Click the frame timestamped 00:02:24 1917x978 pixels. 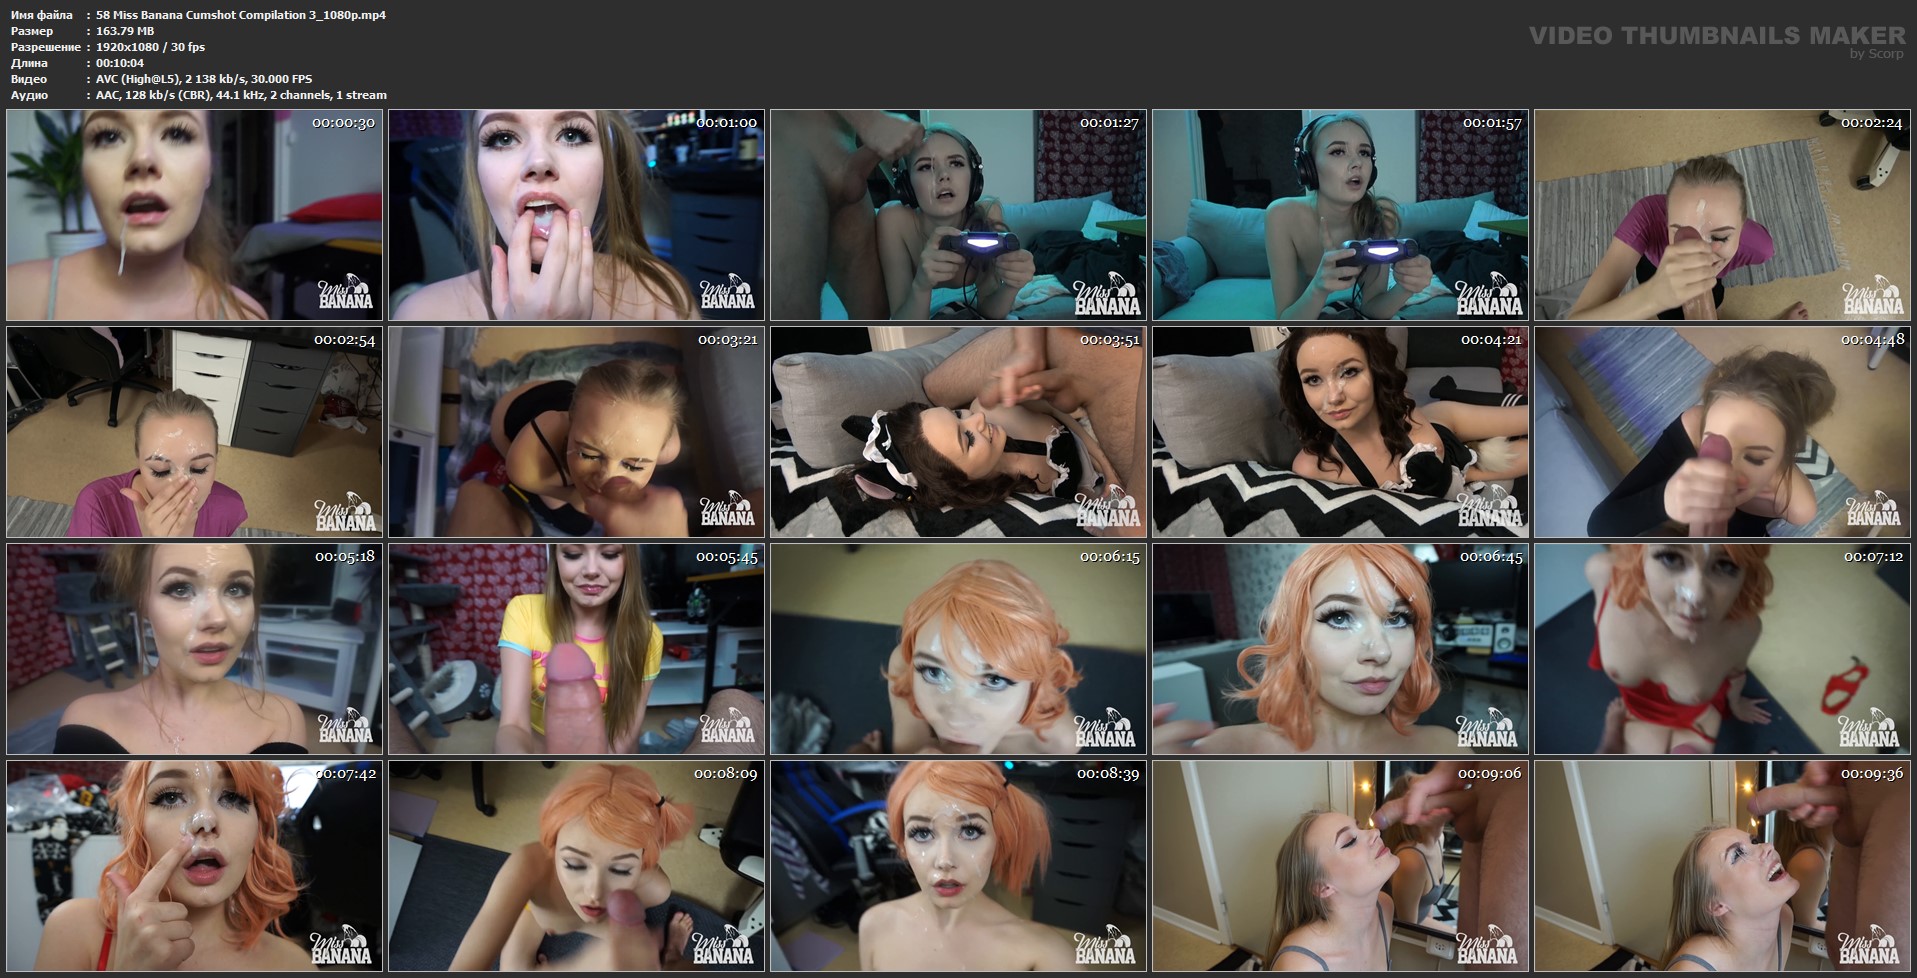pos(1722,215)
